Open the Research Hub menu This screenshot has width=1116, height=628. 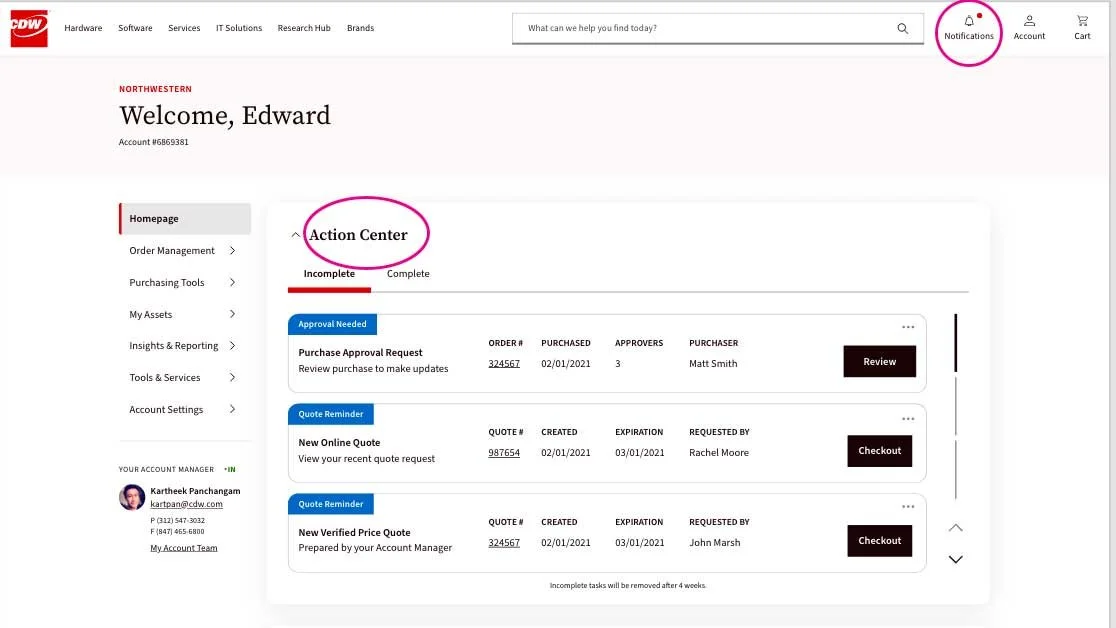pyautogui.click(x=304, y=28)
